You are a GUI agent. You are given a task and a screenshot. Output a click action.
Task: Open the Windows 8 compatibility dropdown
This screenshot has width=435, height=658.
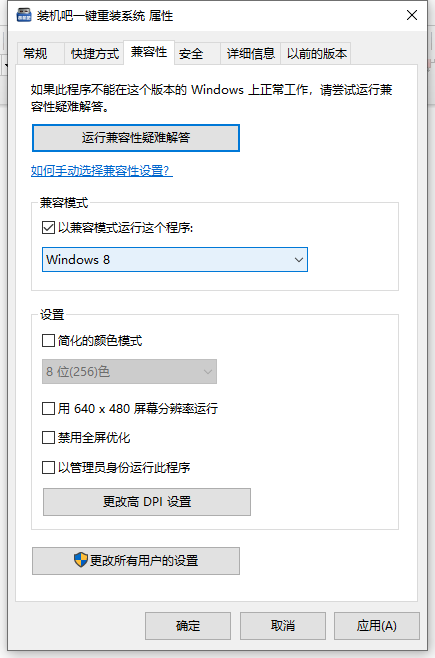click(x=175, y=259)
